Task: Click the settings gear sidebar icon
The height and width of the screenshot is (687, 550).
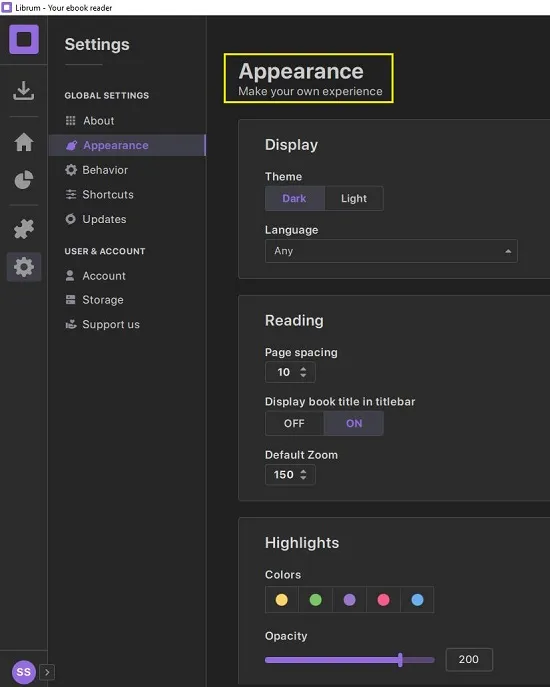Action: (x=24, y=267)
